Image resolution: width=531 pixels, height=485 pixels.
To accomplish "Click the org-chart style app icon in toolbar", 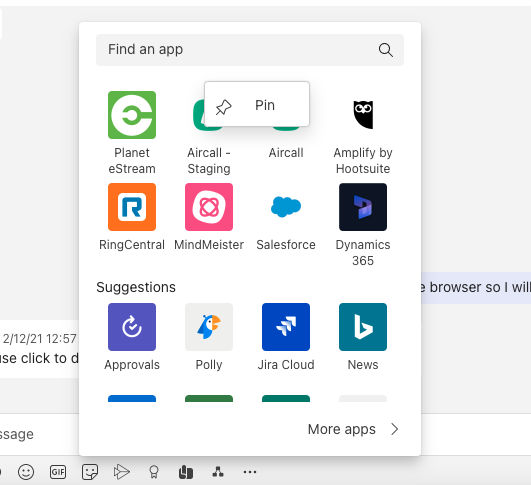I will [218, 471].
